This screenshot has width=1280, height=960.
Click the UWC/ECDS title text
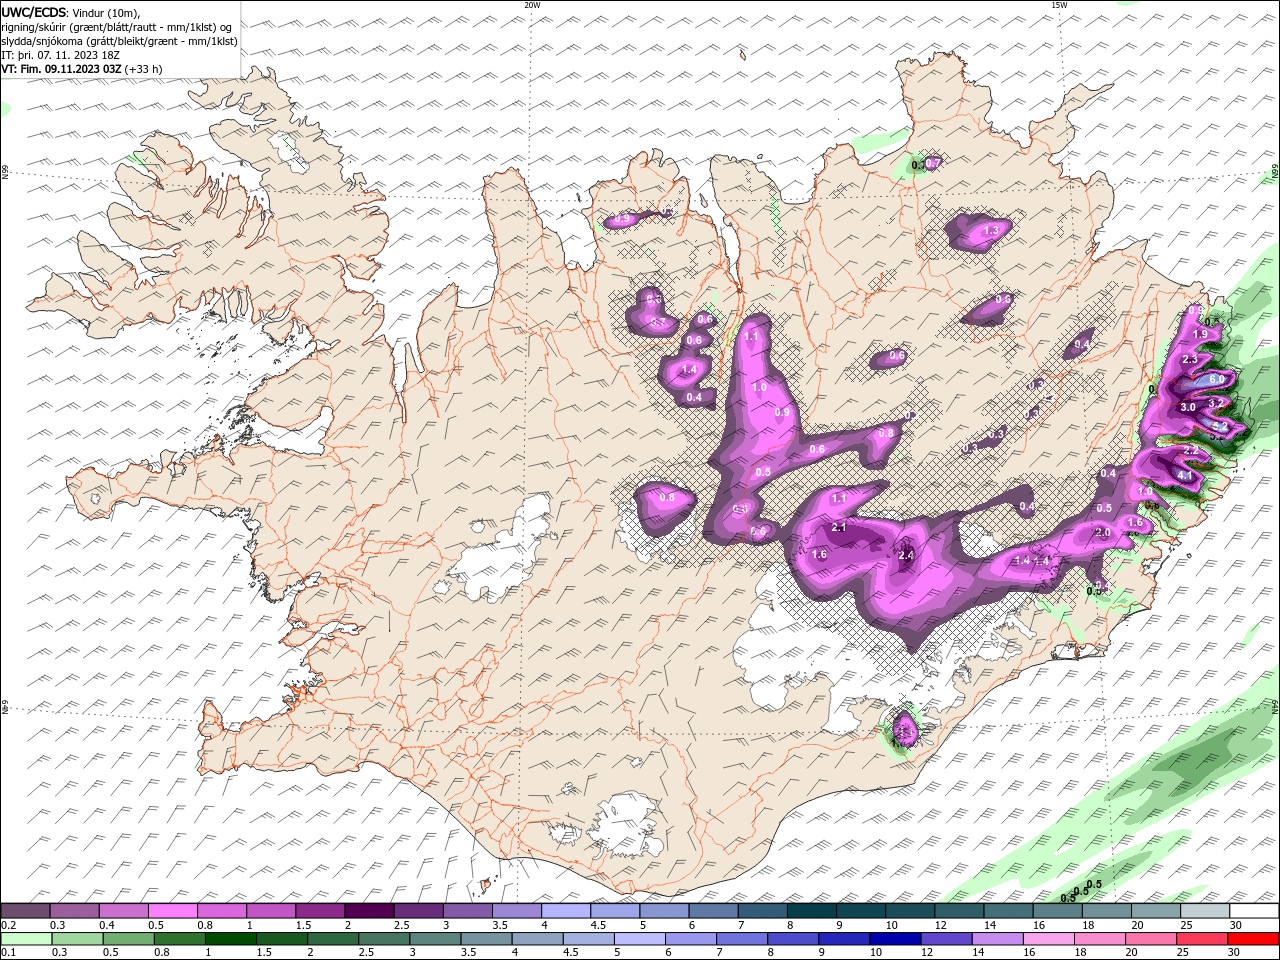pyautogui.click(x=34, y=12)
